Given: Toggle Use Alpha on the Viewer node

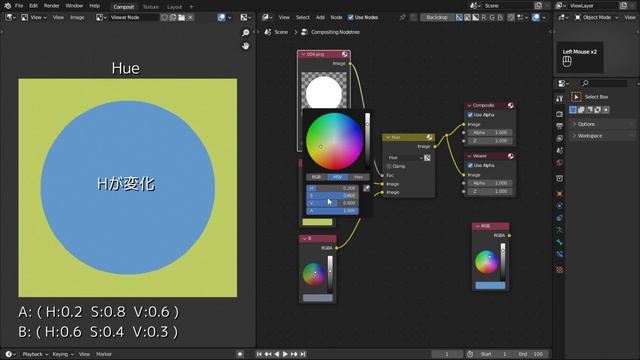Looking at the screenshot, I should pos(470,165).
